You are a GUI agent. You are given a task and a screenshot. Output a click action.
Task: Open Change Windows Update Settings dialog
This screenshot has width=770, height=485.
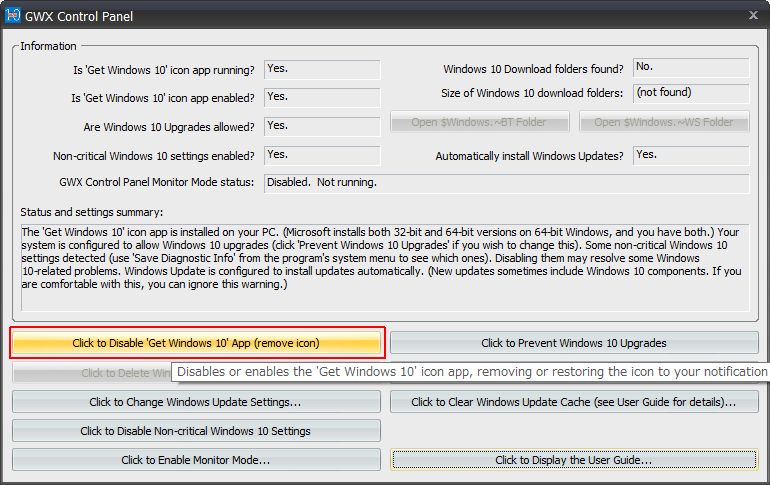click(196, 402)
